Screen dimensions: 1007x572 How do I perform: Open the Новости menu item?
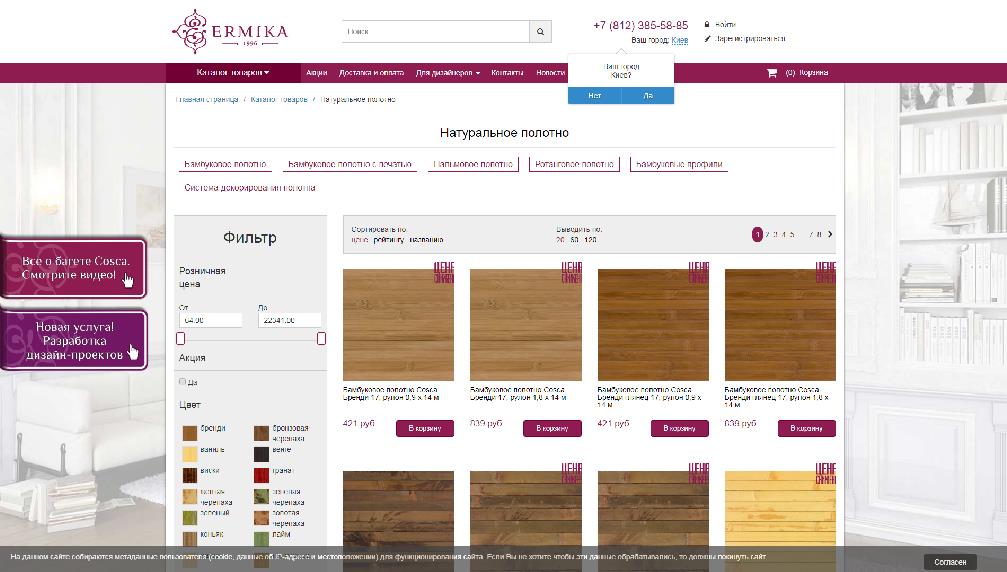550,73
